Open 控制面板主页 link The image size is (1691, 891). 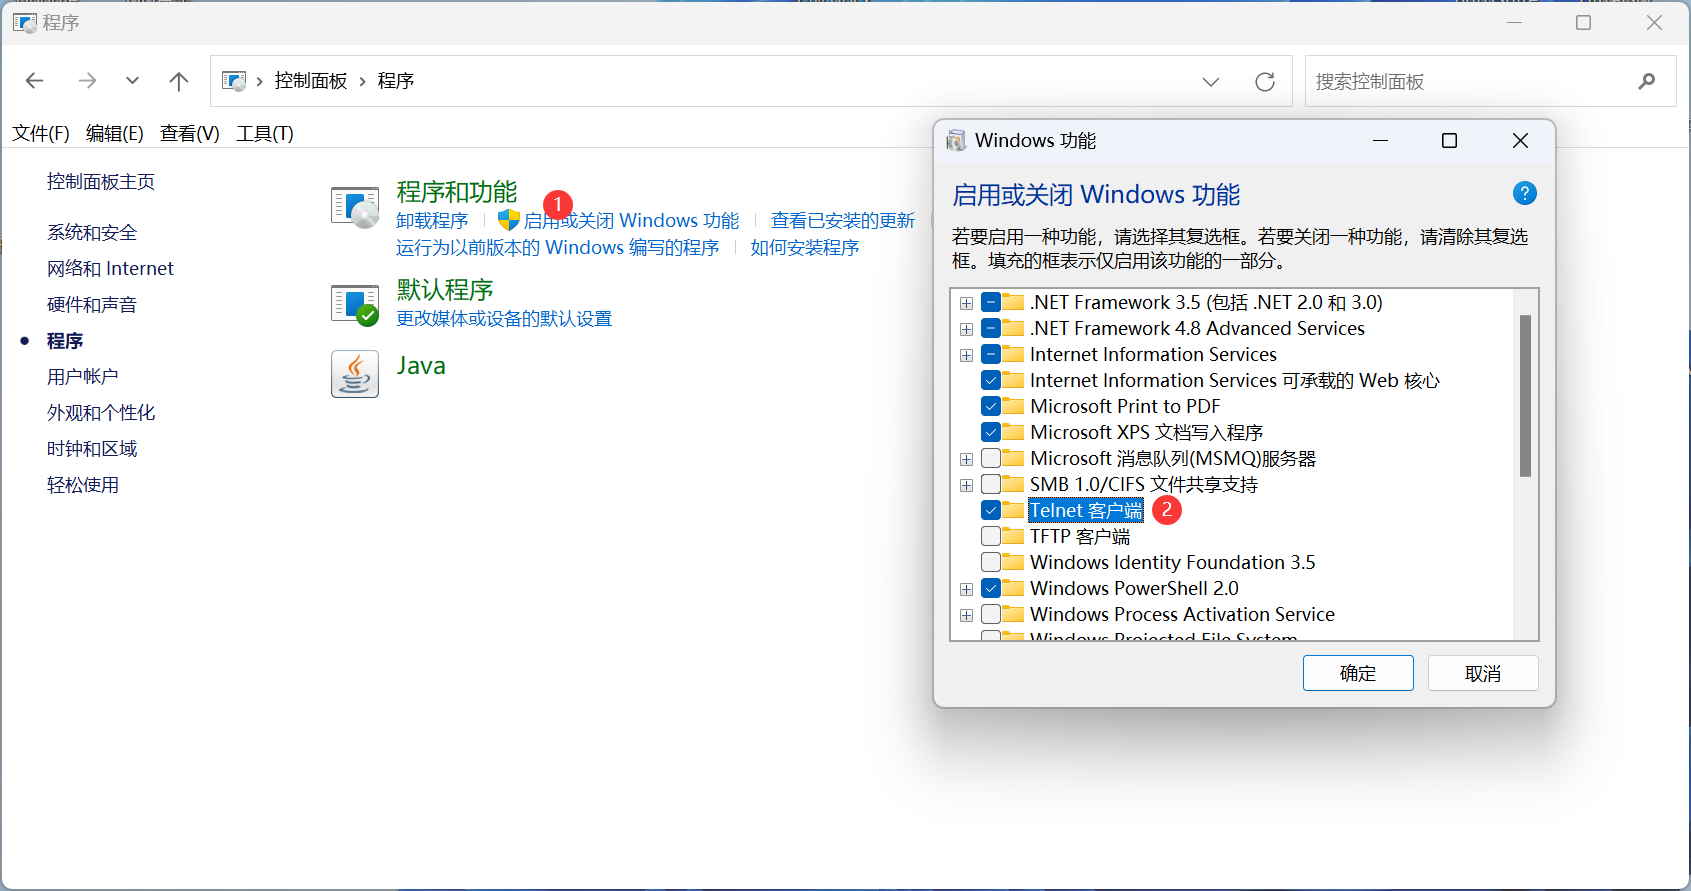[x=101, y=181]
